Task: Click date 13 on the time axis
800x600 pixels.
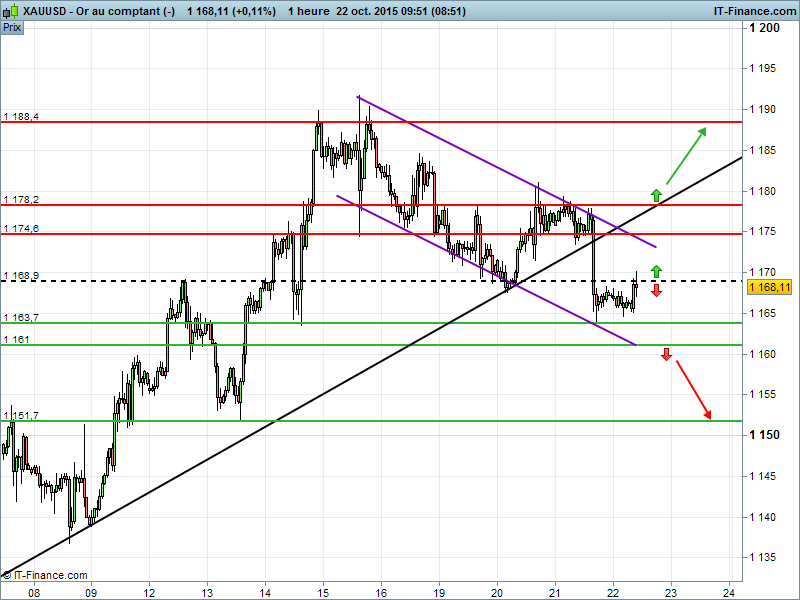Action: 207,593
